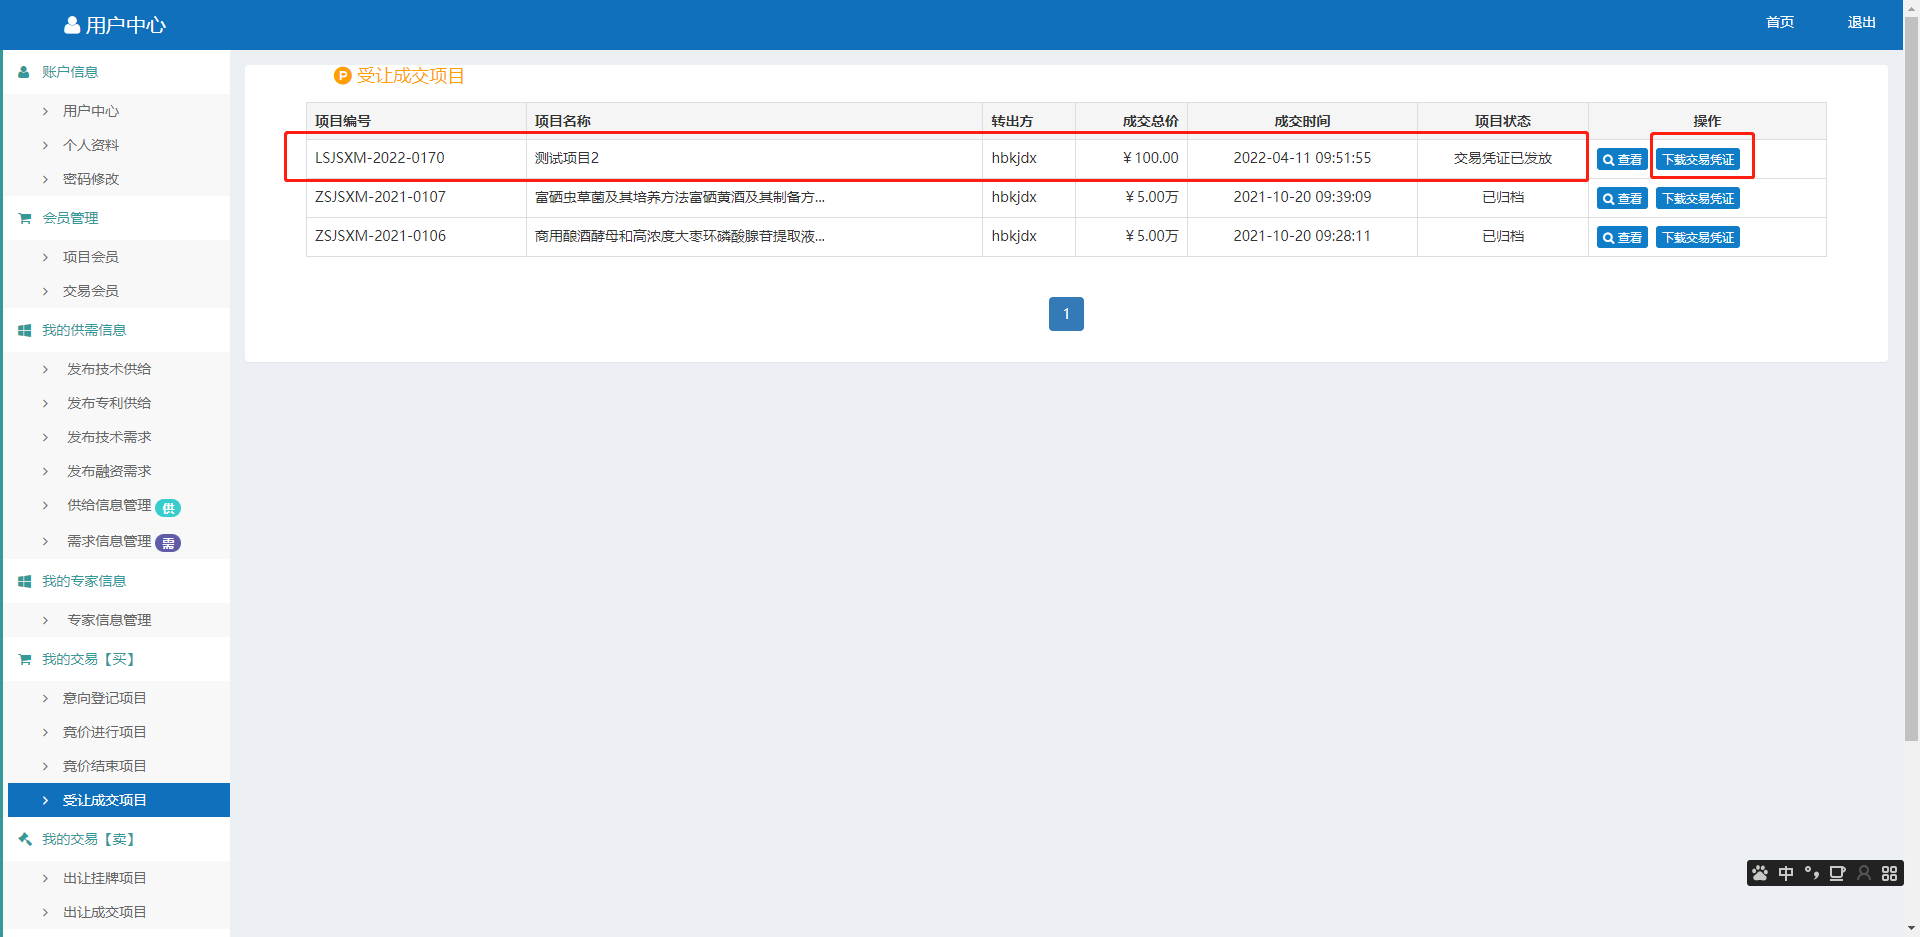The image size is (1920, 937).
Task: Open 发布专利供给 in sidebar
Action: click(109, 403)
